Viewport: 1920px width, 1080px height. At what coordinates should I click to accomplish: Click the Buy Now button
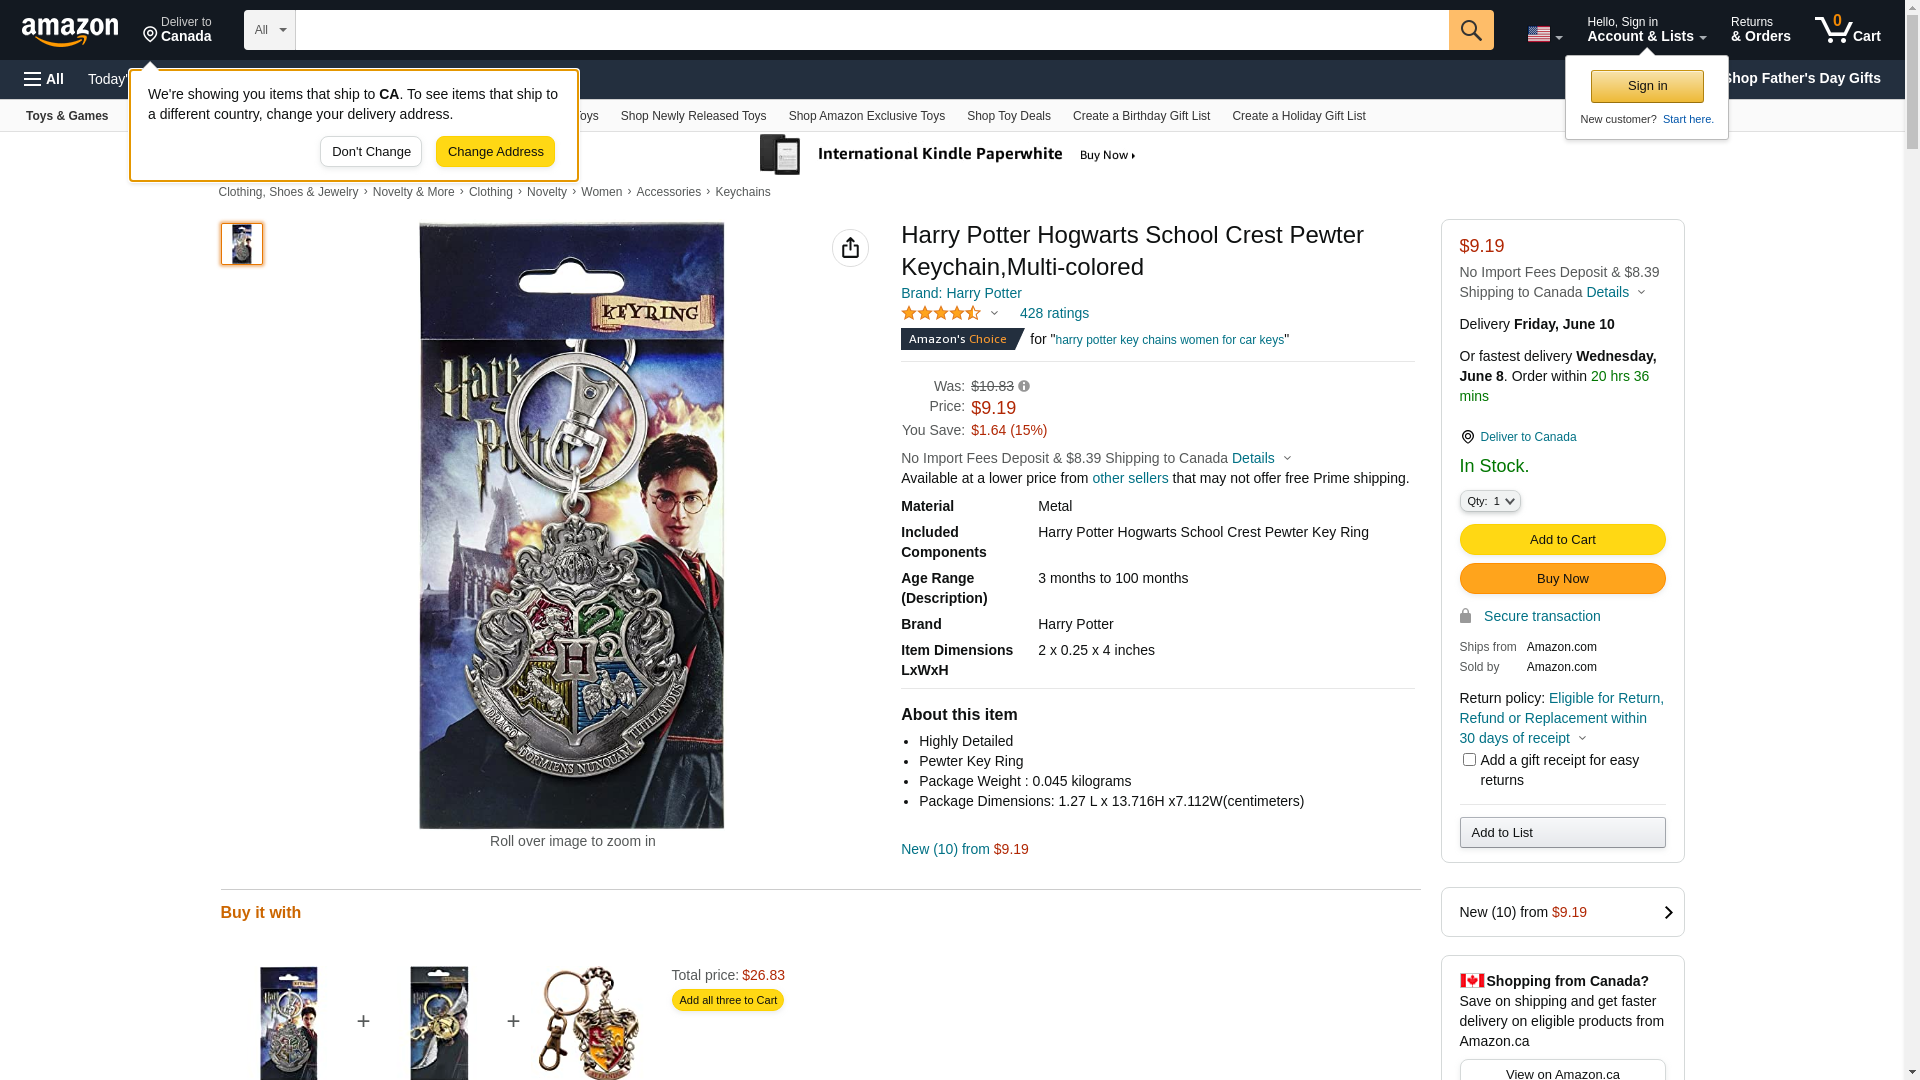pos(1562,579)
